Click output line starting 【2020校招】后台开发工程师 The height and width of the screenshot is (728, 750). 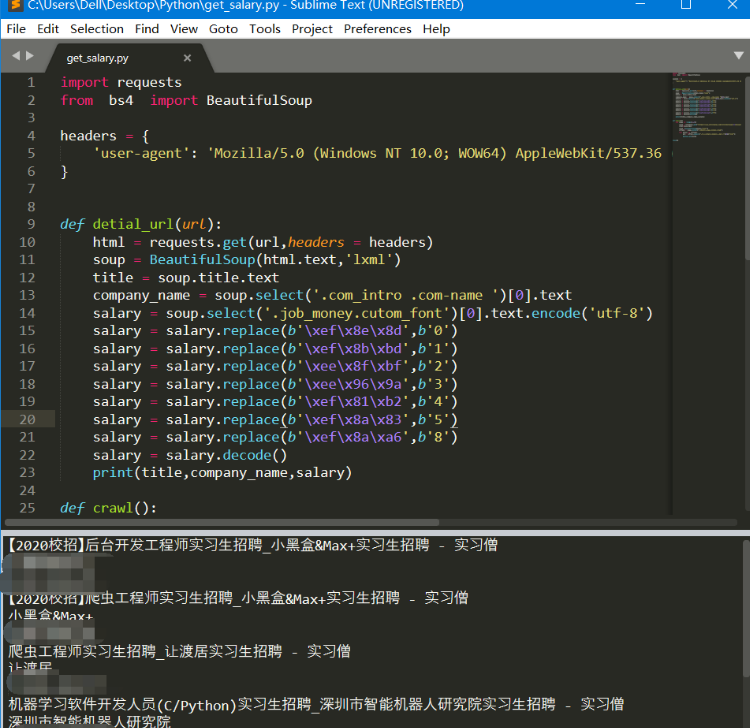[253, 545]
